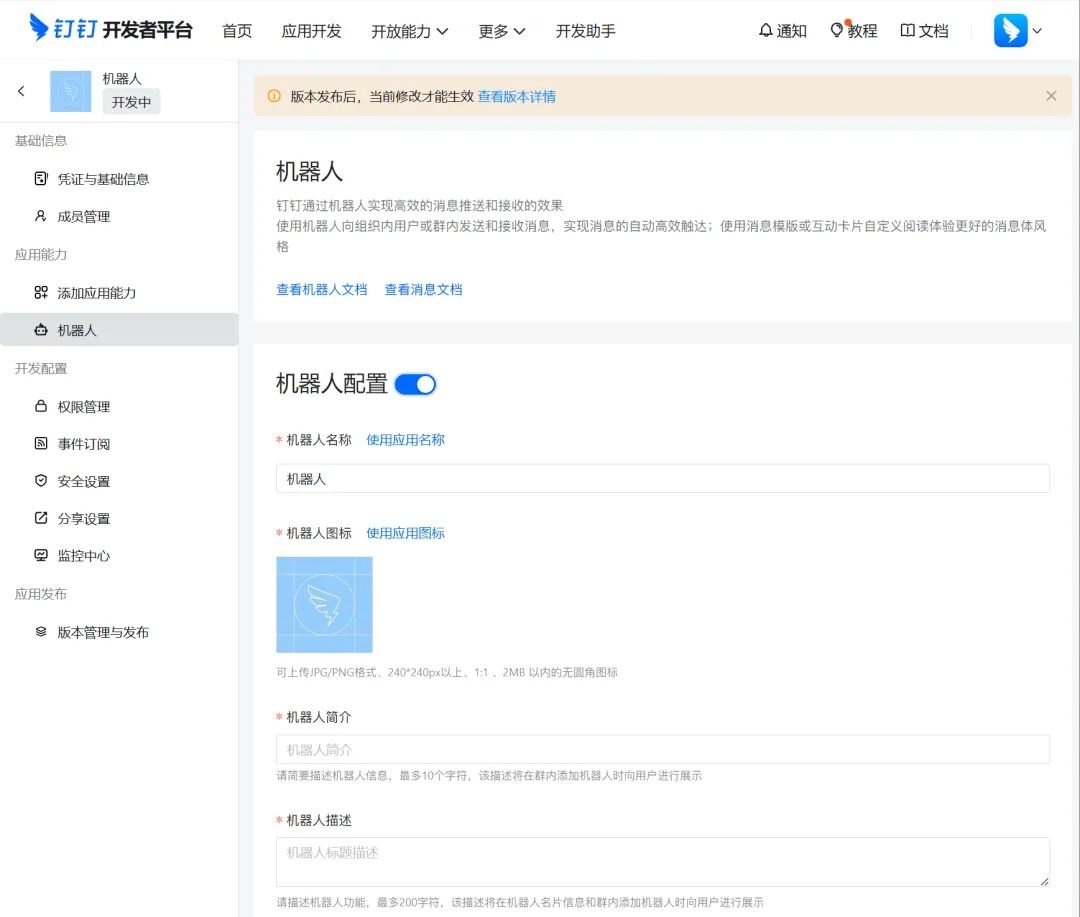The image size is (1080, 917).
Task: Click the 开发中 status tag
Action: click(131, 102)
